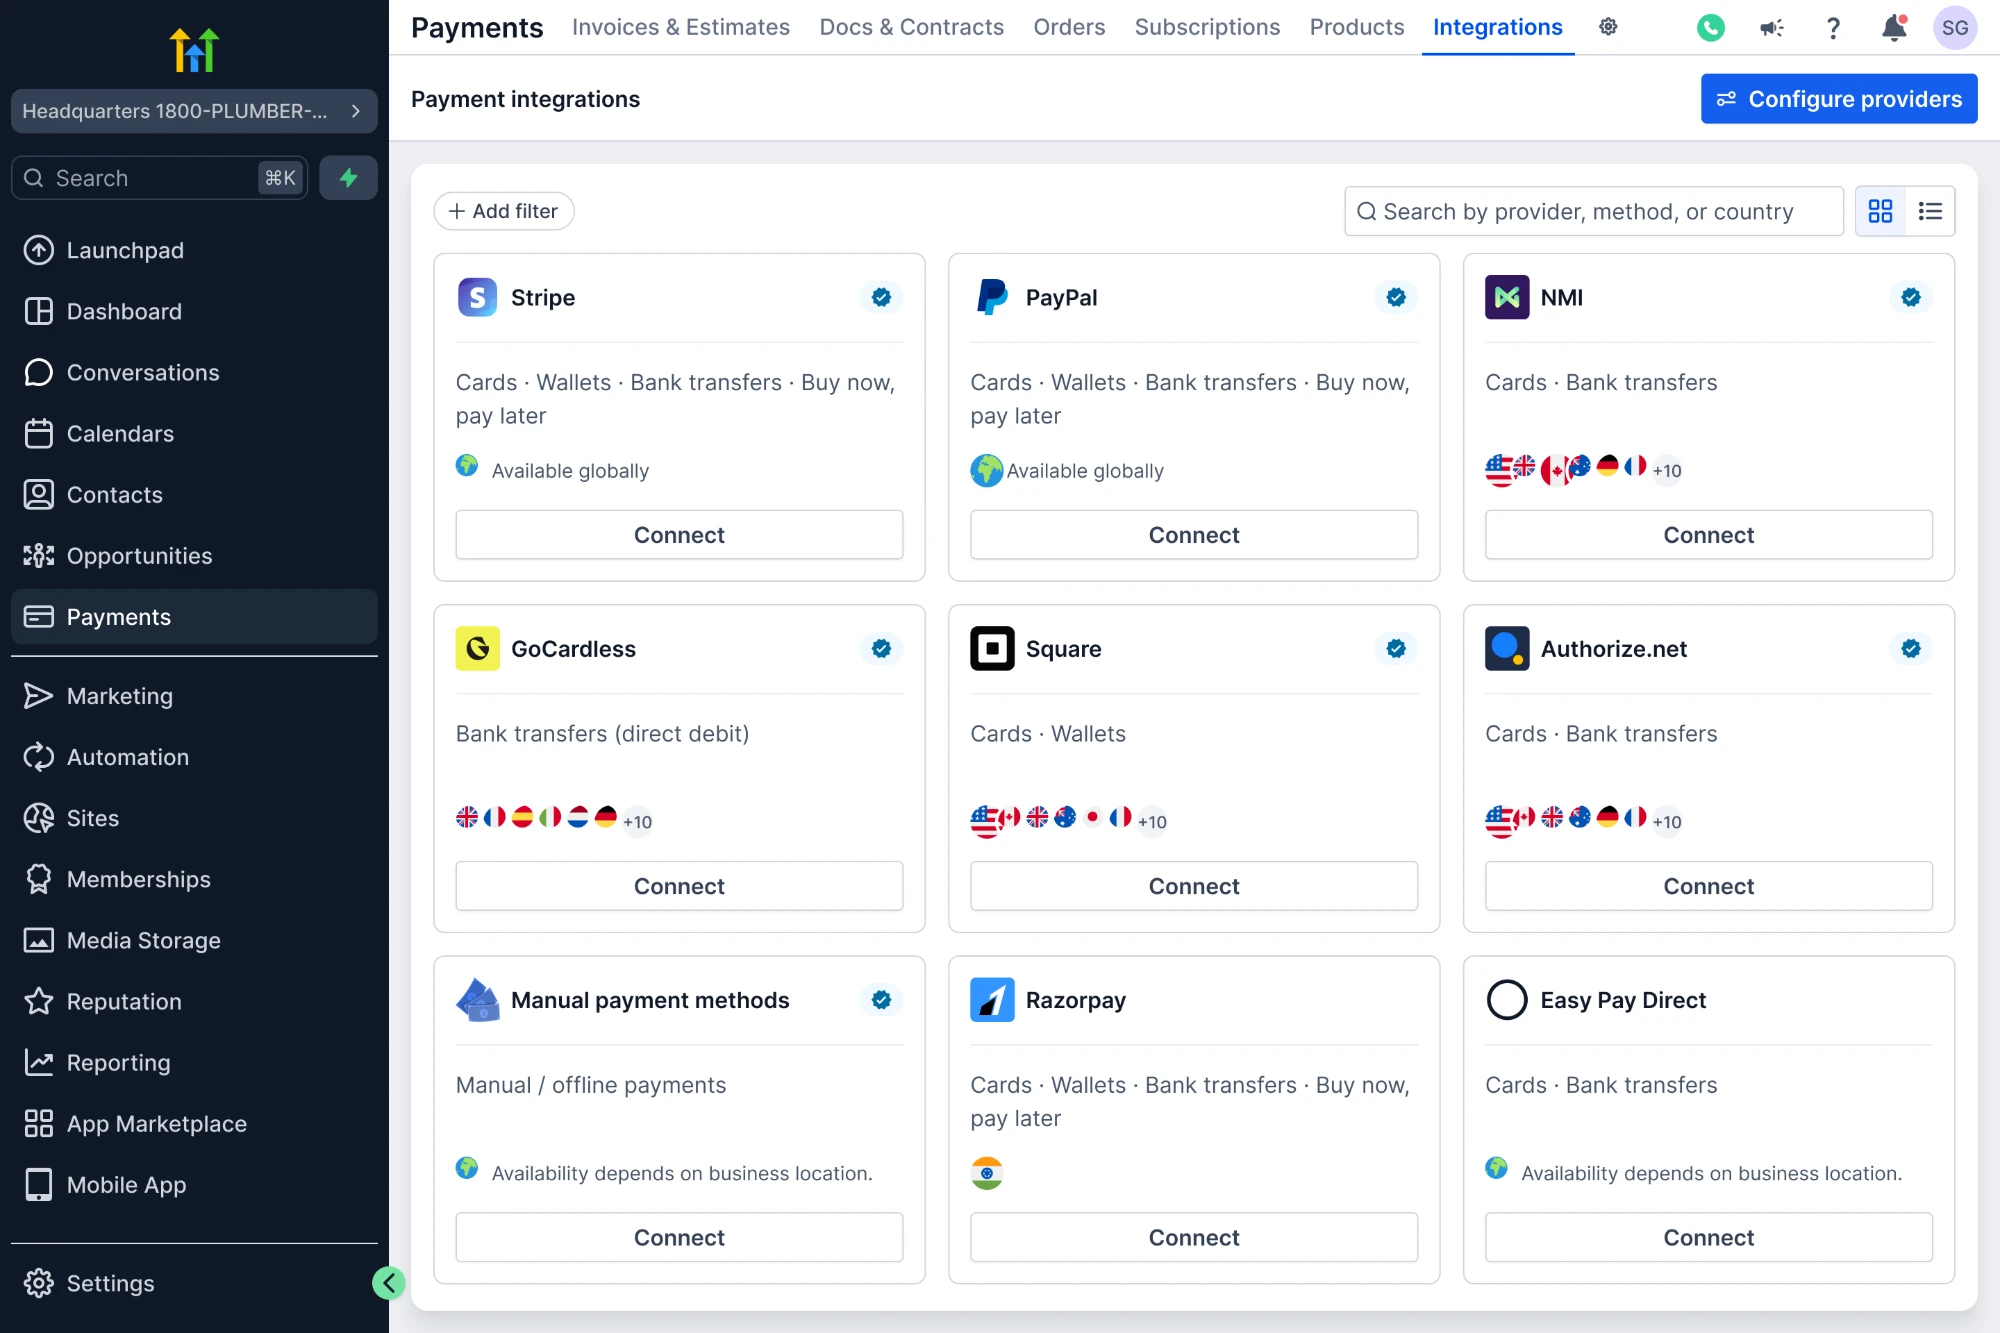The width and height of the screenshot is (2000, 1333).
Task: Open Contacts in the sidebar
Action: click(x=194, y=494)
